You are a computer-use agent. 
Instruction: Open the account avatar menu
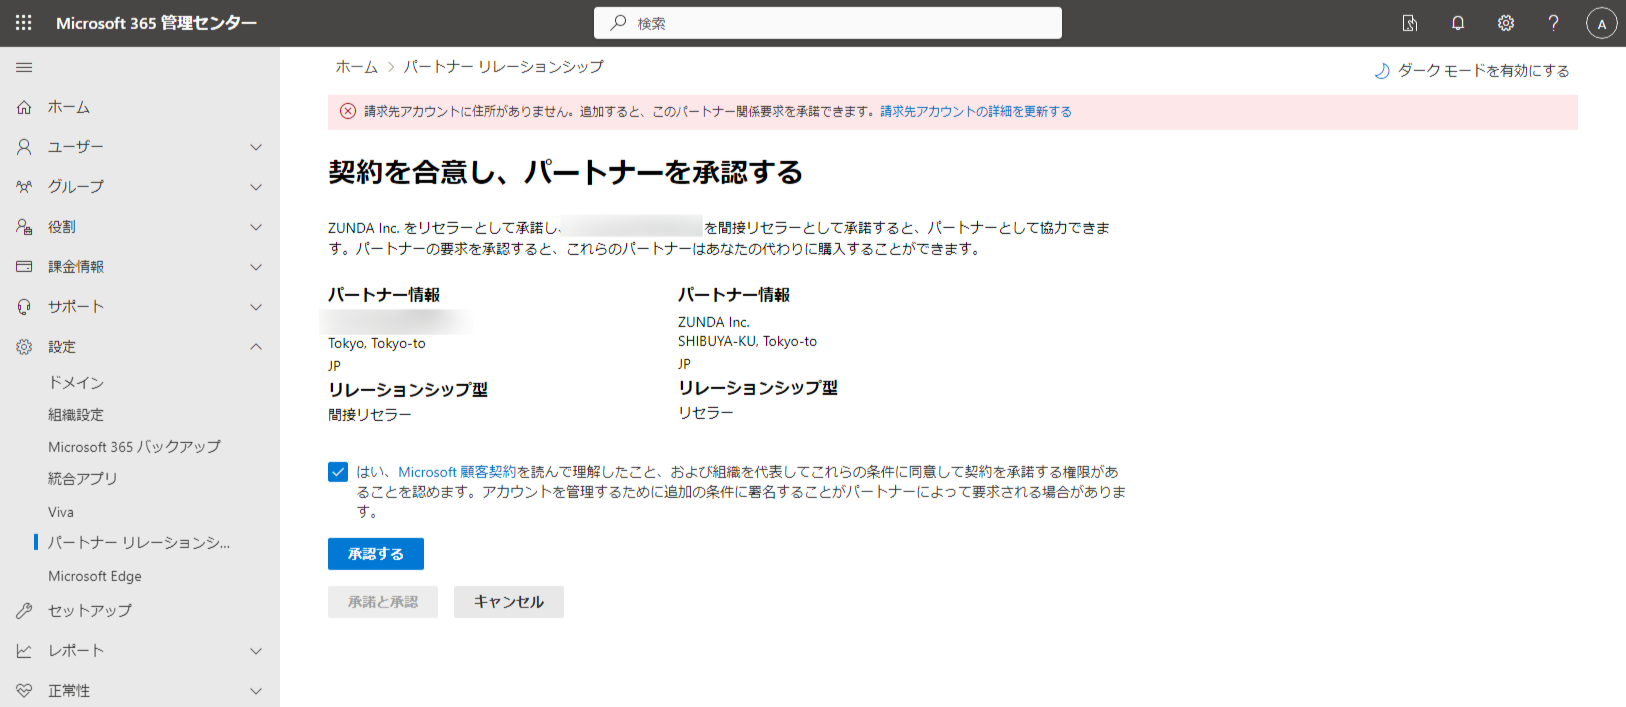coord(1602,23)
